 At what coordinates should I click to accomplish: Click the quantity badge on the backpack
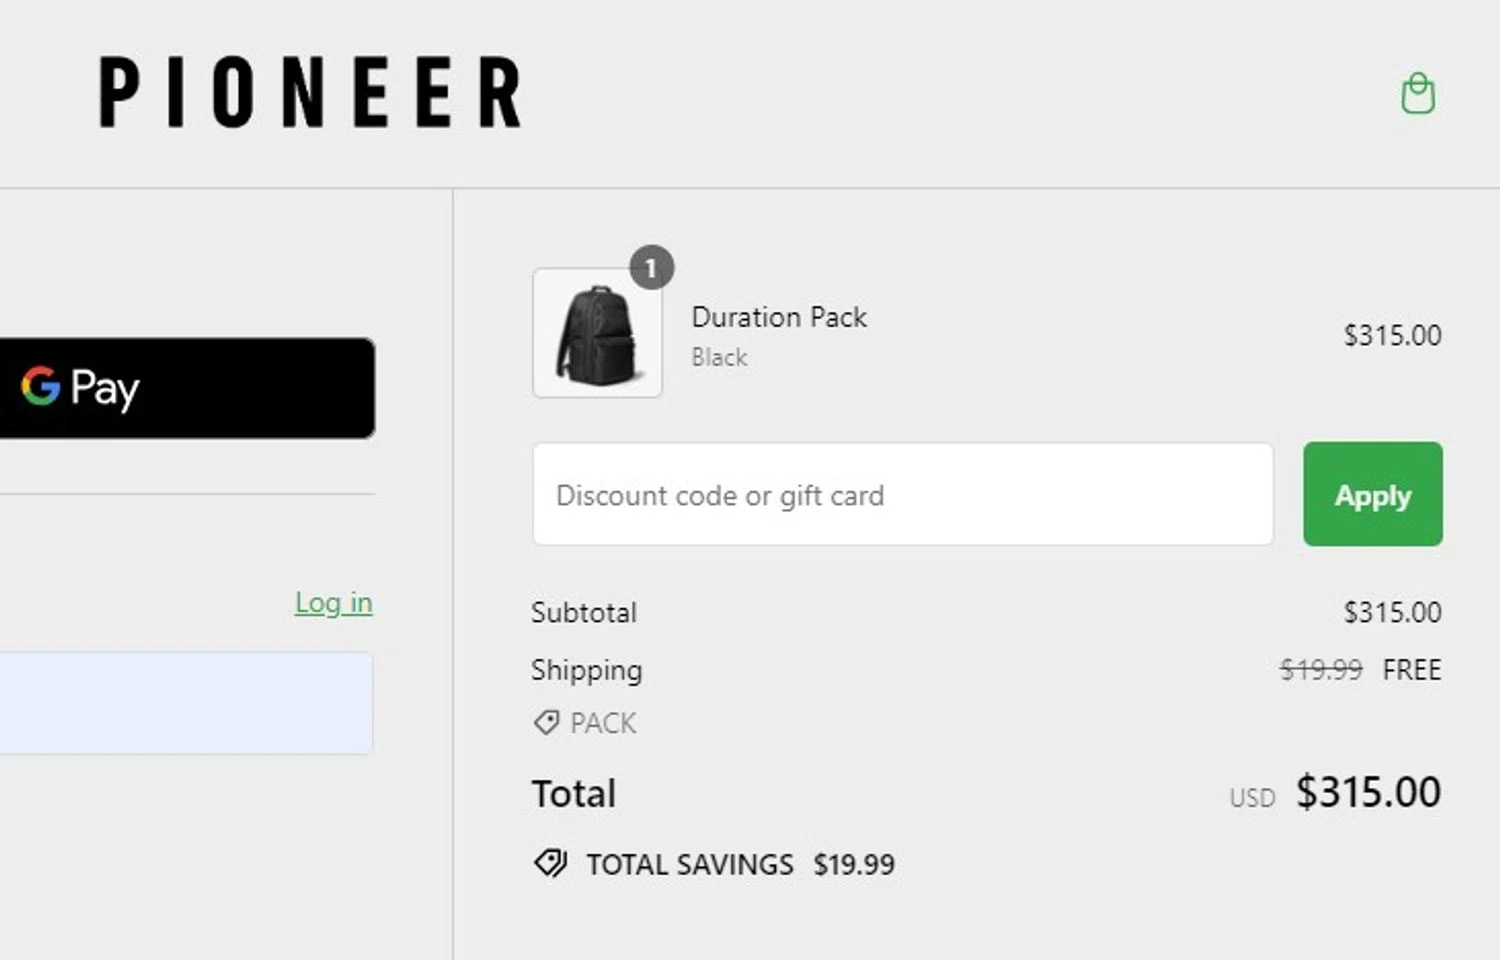651,268
